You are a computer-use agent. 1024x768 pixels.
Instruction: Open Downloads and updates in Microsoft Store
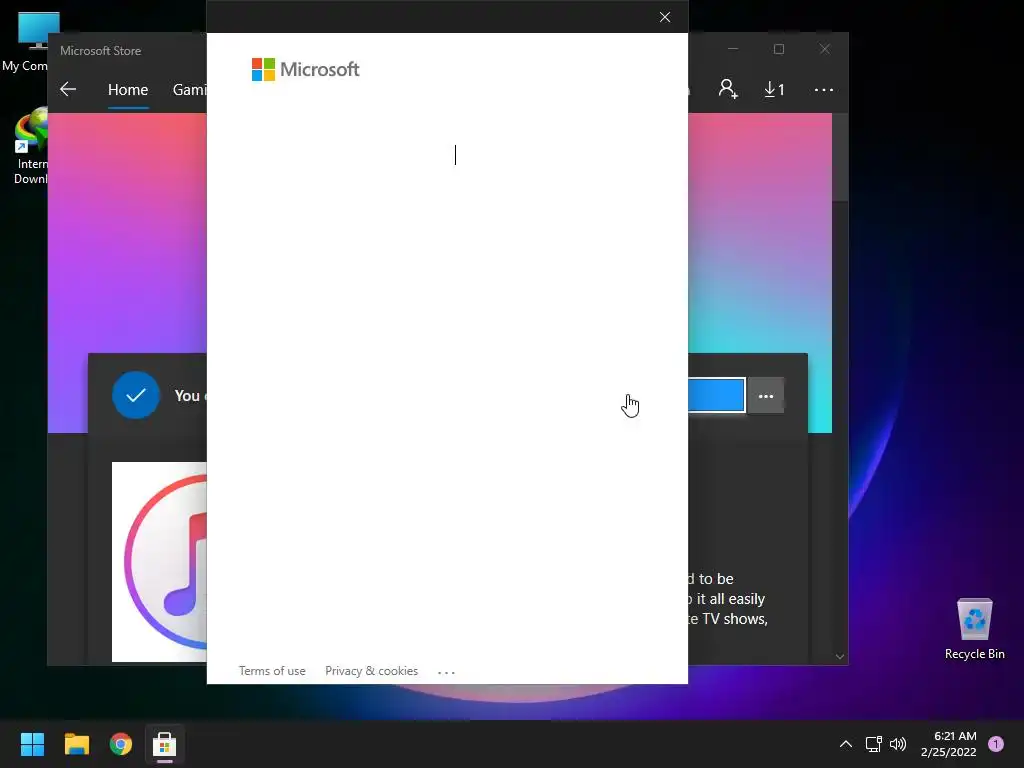tap(775, 89)
